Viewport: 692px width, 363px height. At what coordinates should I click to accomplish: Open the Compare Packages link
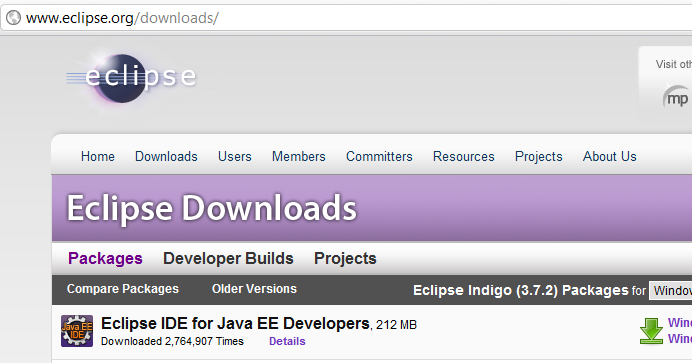tap(123, 289)
